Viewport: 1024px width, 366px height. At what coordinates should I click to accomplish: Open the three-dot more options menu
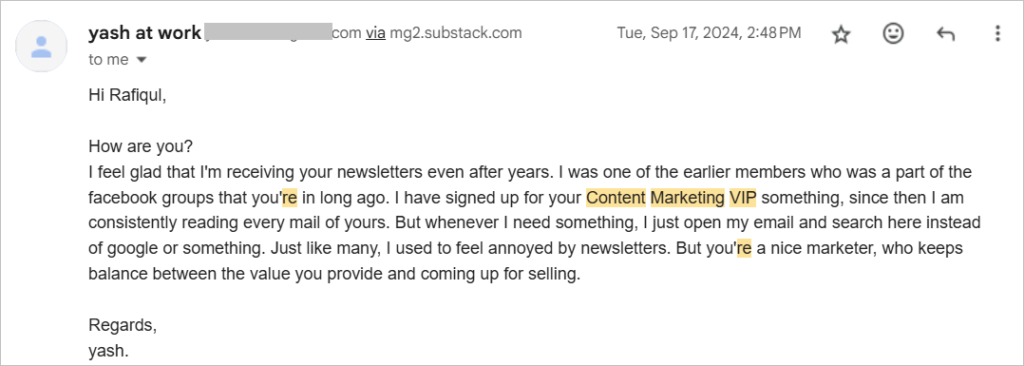coord(997,33)
